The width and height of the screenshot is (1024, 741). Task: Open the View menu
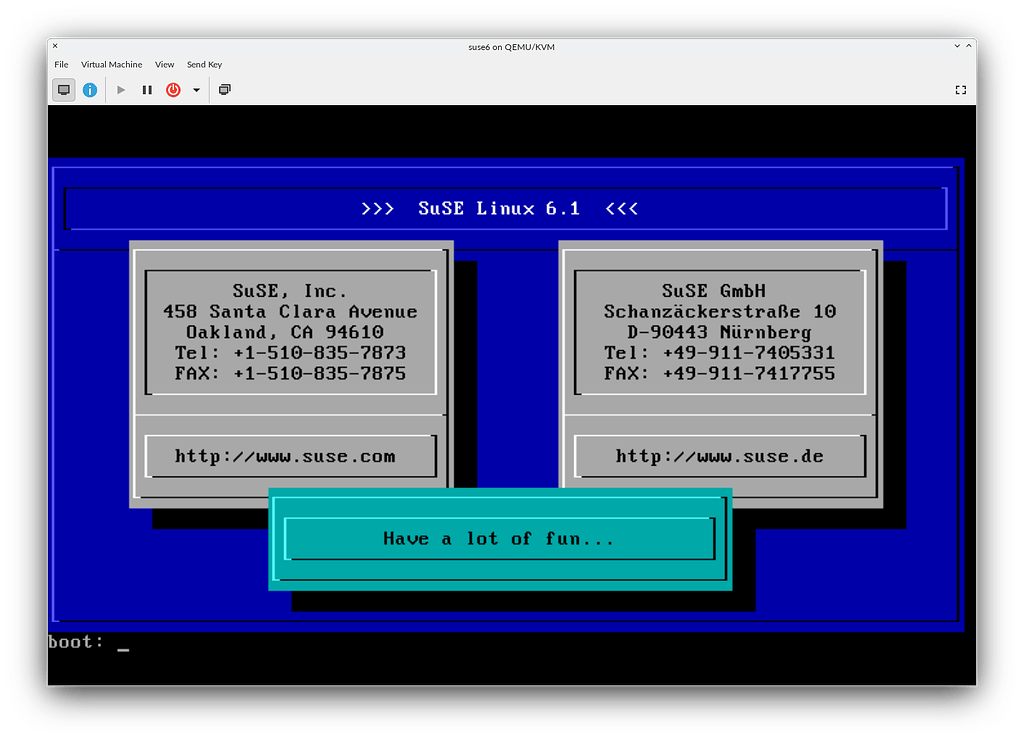click(x=164, y=65)
